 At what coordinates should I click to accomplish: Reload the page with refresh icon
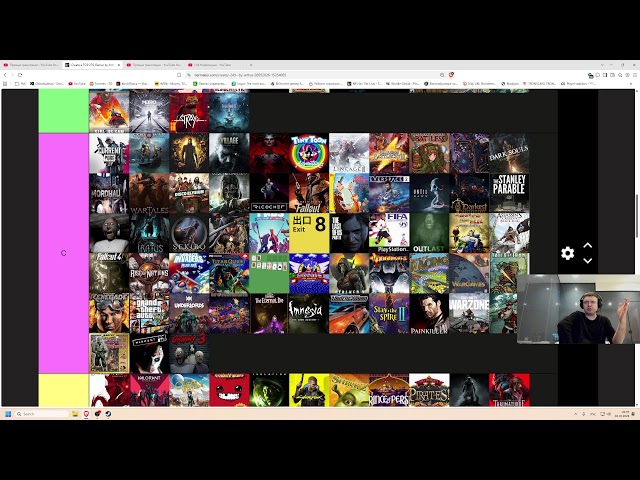click(20, 75)
